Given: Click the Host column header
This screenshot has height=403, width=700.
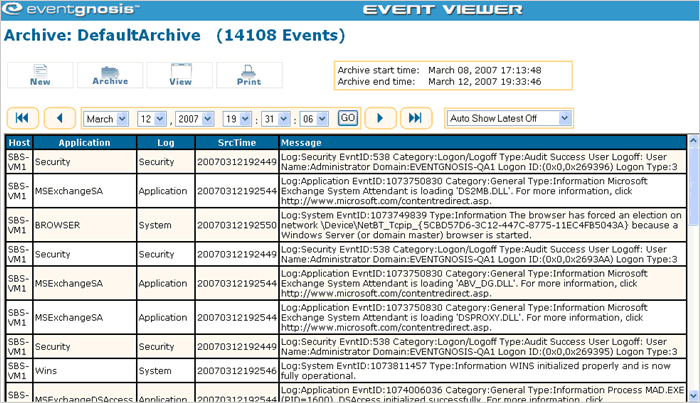Looking at the screenshot, I should point(19,143).
